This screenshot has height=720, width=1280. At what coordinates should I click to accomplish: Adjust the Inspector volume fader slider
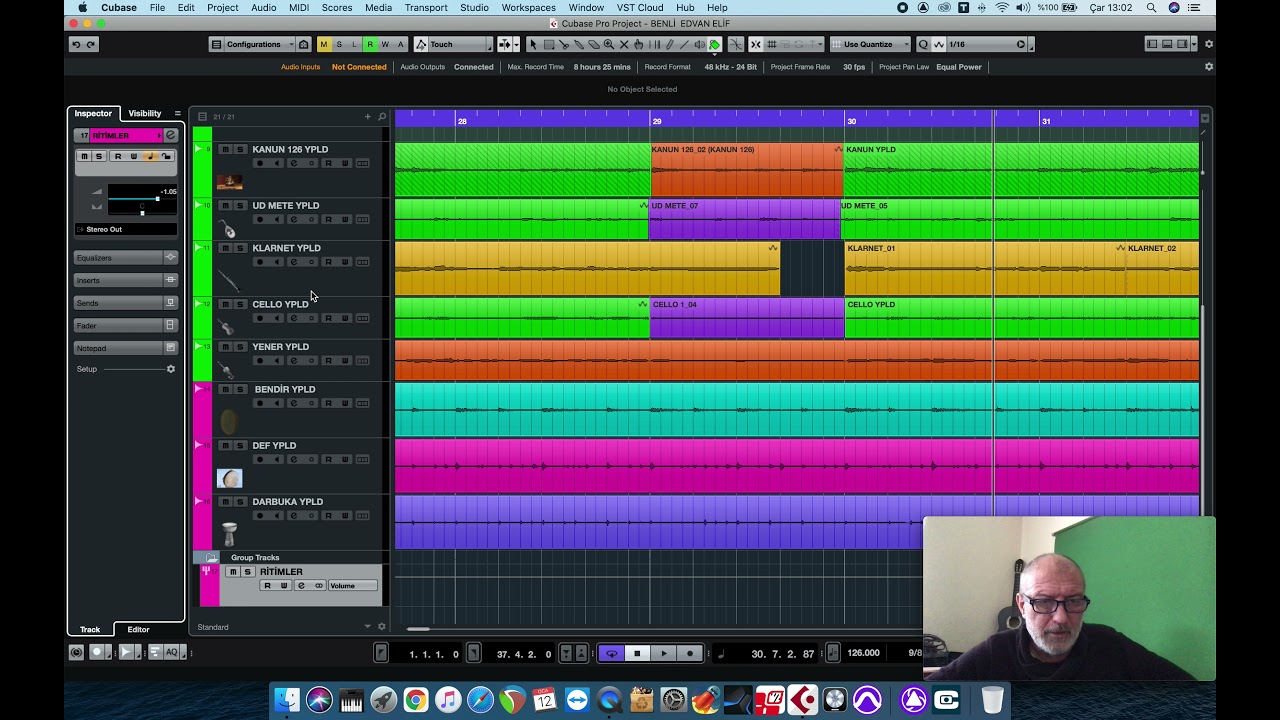141,199
